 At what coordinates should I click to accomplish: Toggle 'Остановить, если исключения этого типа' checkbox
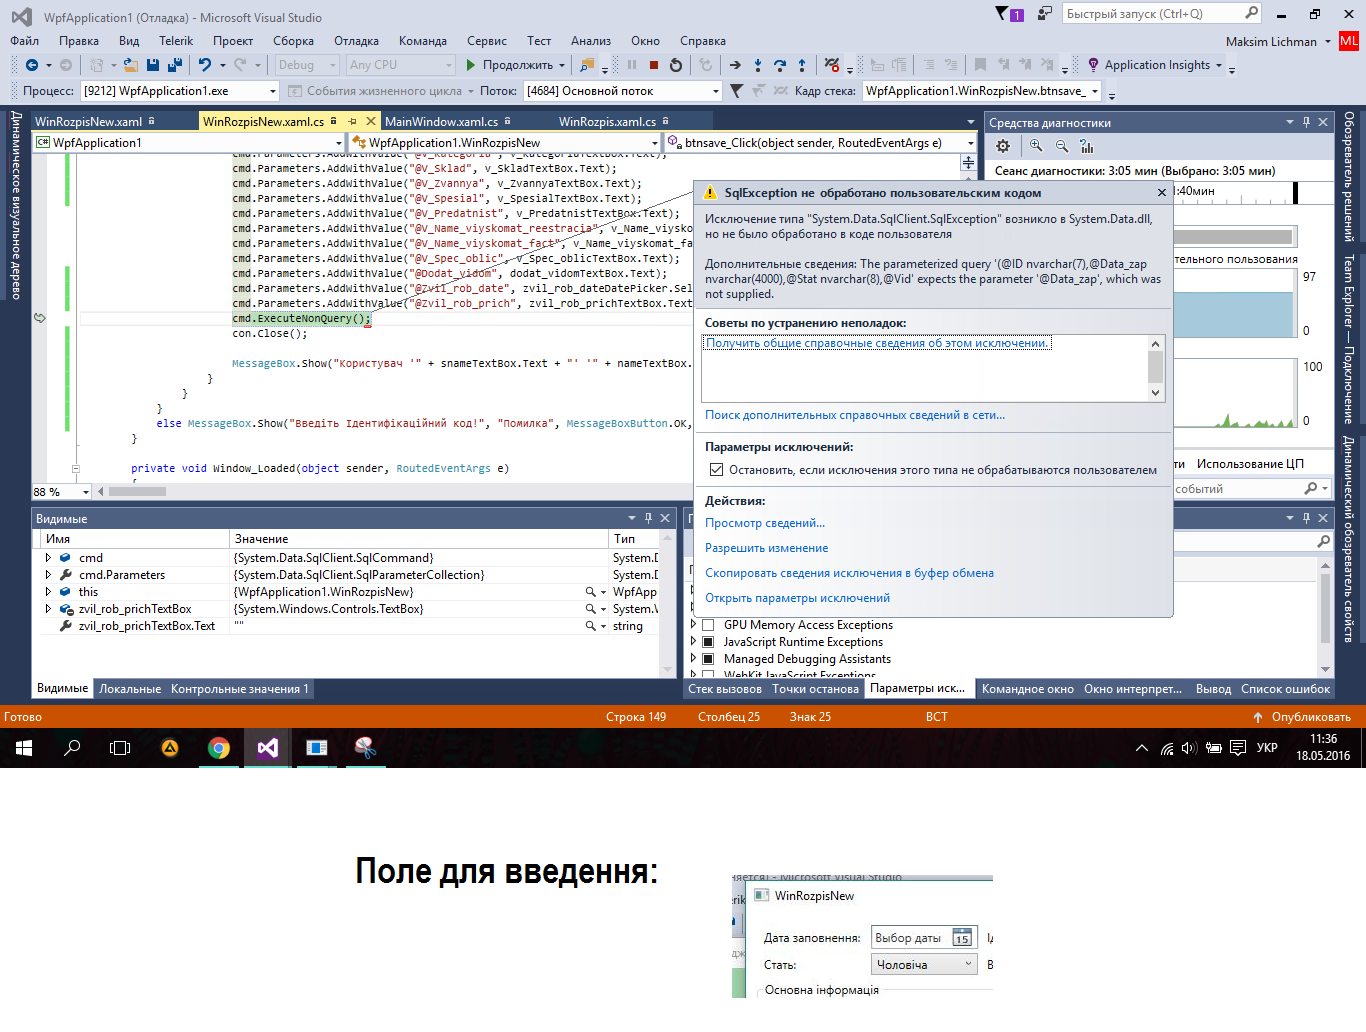point(716,470)
